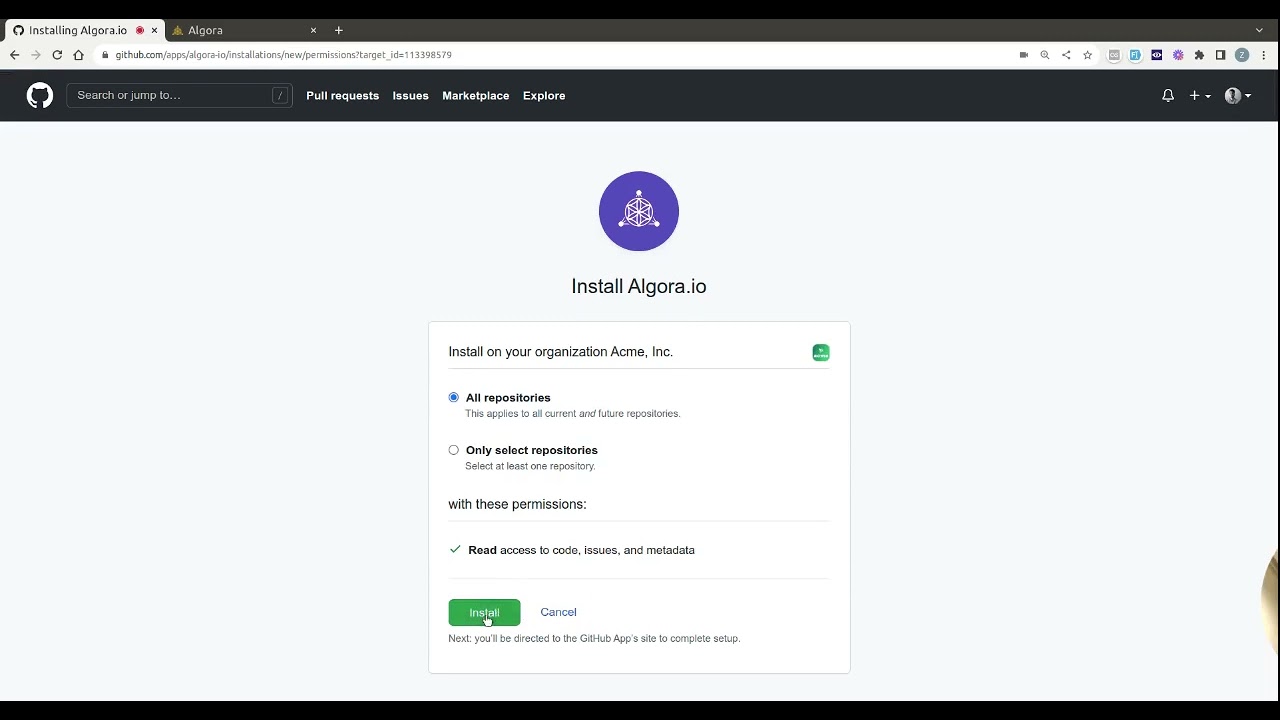Open the notifications bell
The height and width of the screenshot is (720, 1280).
click(1168, 96)
